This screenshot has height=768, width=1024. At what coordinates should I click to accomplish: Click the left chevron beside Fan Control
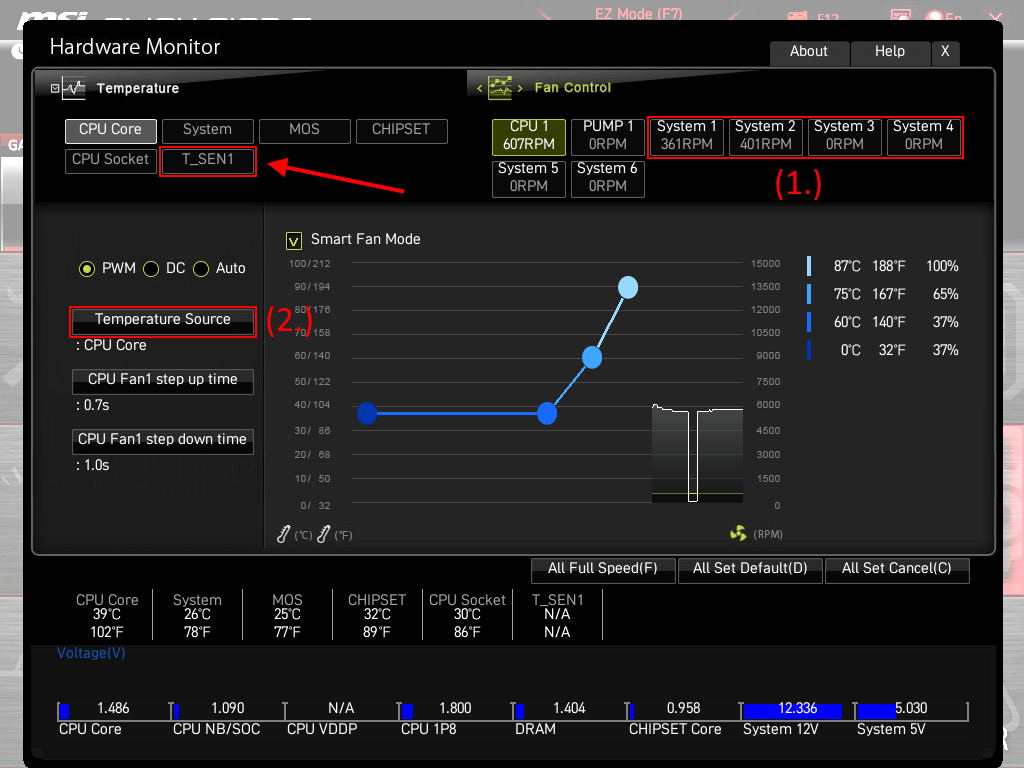[x=478, y=86]
